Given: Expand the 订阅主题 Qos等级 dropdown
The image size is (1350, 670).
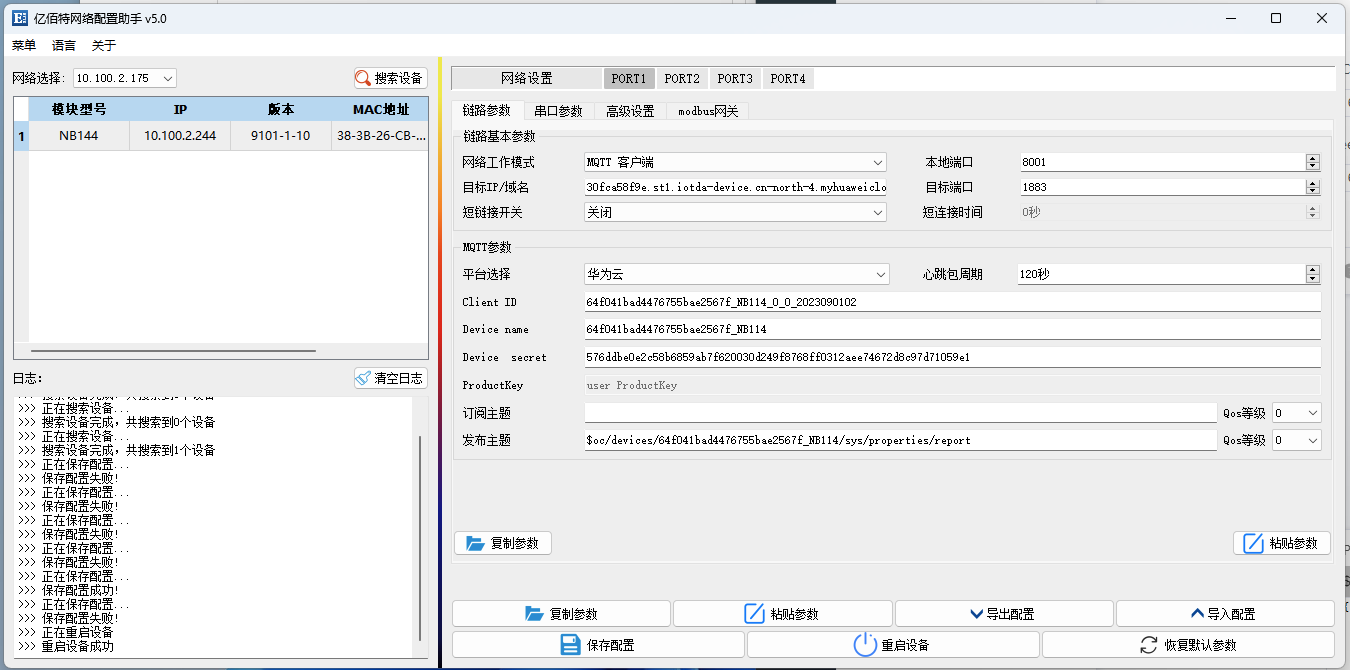Looking at the screenshot, I should point(1296,413).
